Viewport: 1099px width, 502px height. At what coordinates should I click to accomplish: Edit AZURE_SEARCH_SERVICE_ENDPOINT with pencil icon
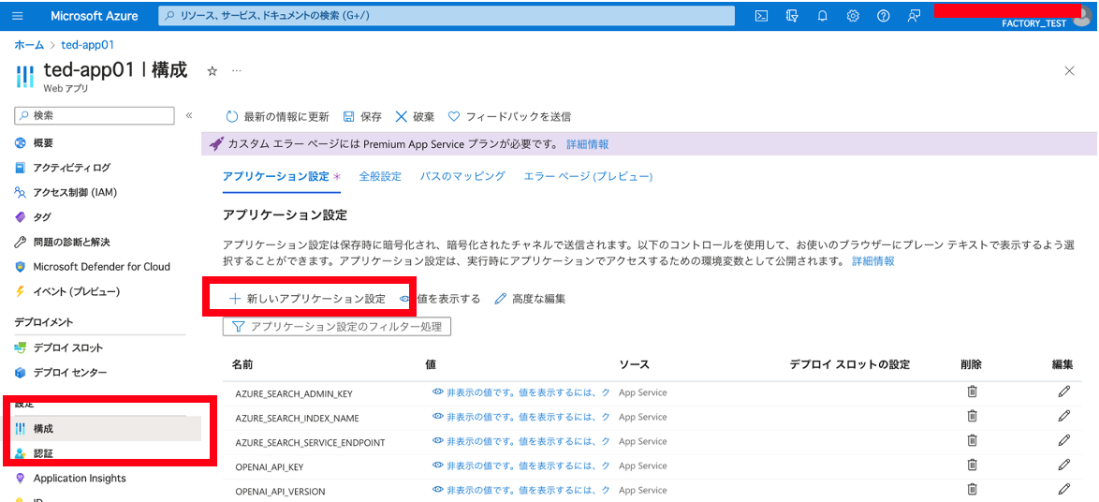[x=1064, y=440]
